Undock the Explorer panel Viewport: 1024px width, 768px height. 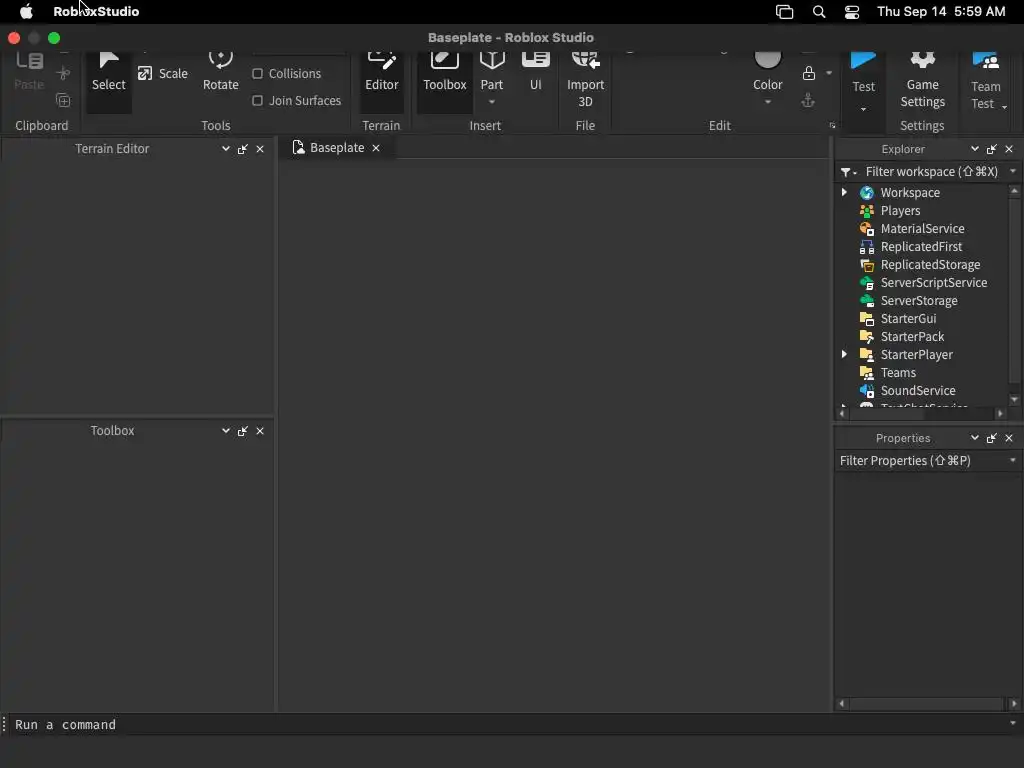991,149
